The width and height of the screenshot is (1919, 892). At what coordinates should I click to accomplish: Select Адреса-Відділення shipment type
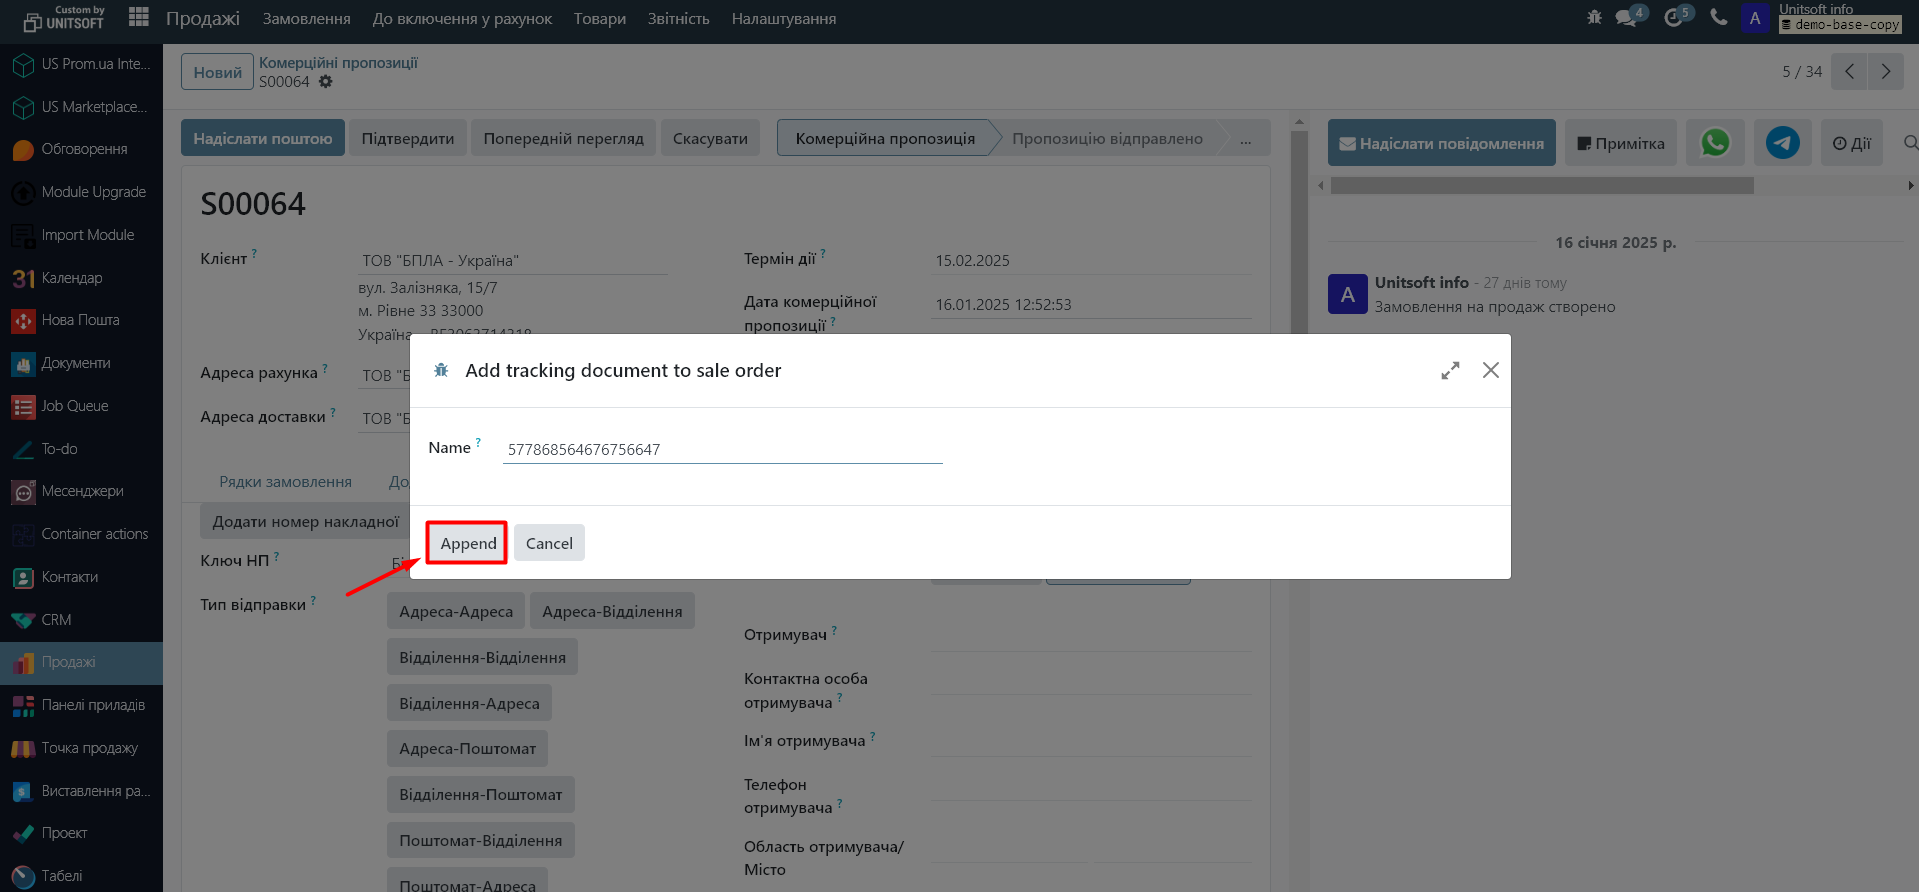pos(612,611)
